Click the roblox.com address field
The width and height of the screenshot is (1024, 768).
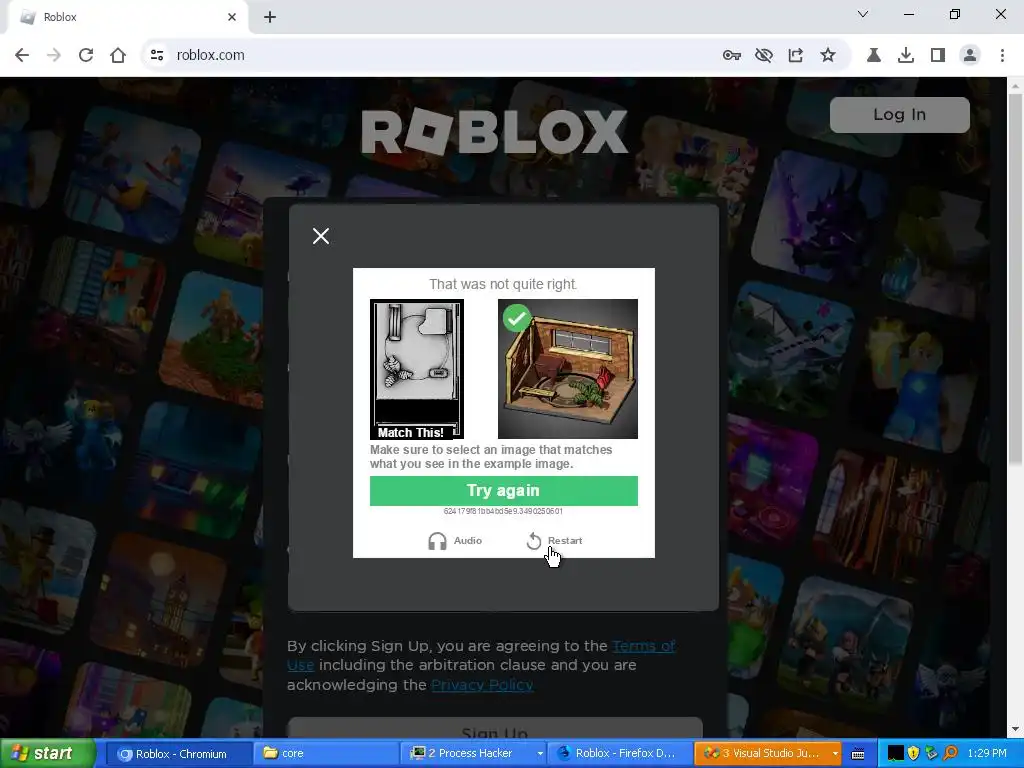pos(431,55)
